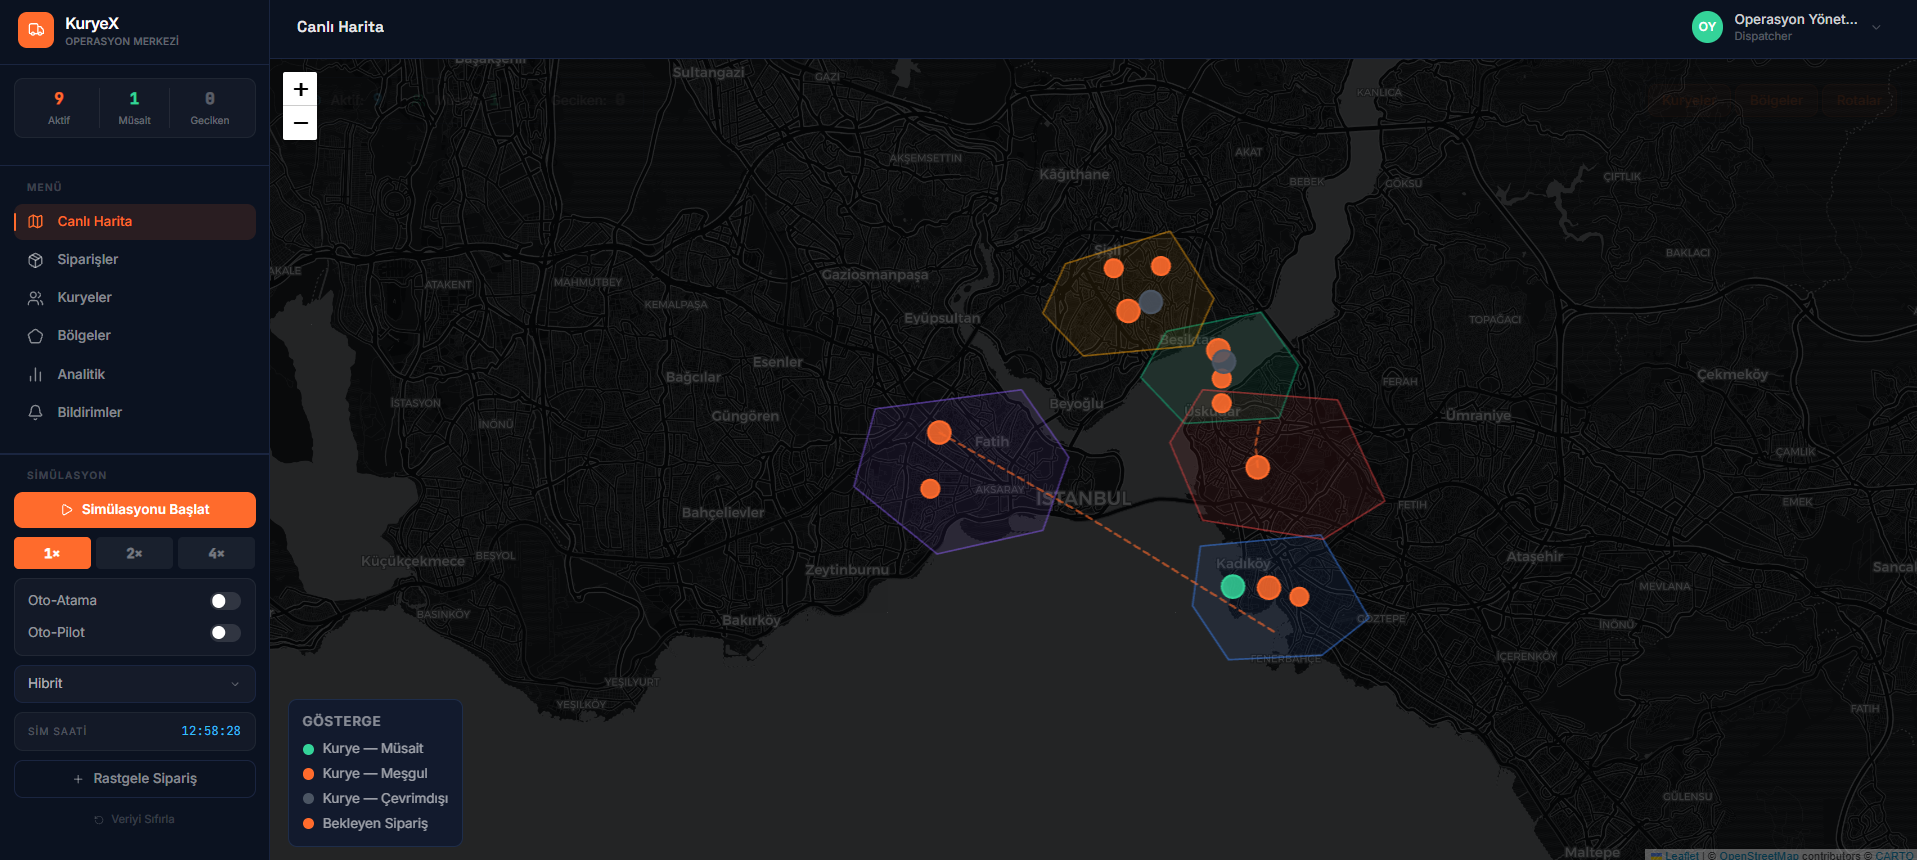
Task: Zoom in on the map with plus
Action: pyautogui.click(x=300, y=89)
